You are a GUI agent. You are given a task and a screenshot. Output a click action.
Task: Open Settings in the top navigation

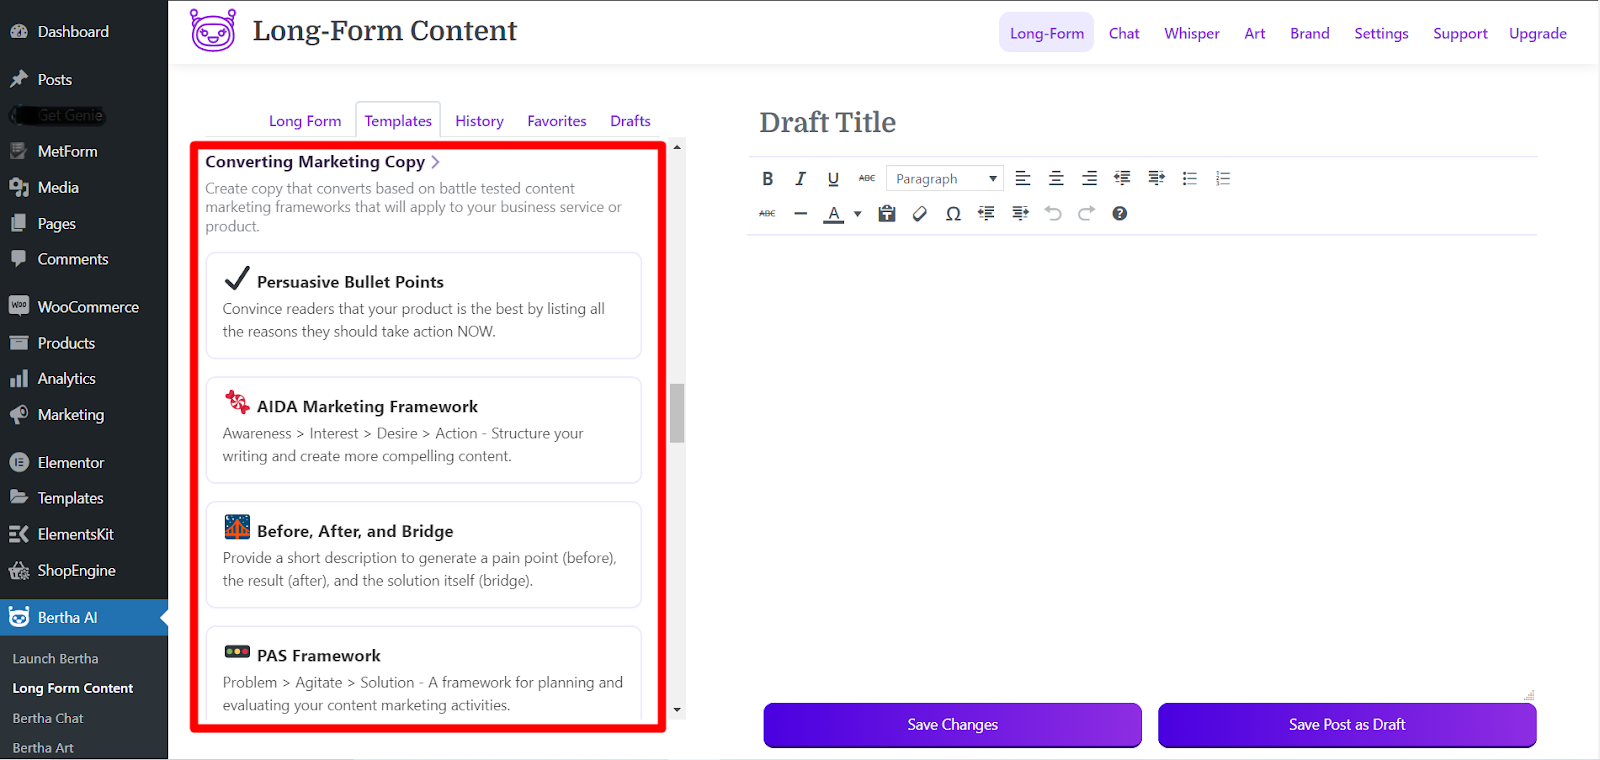pyautogui.click(x=1381, y=33)
